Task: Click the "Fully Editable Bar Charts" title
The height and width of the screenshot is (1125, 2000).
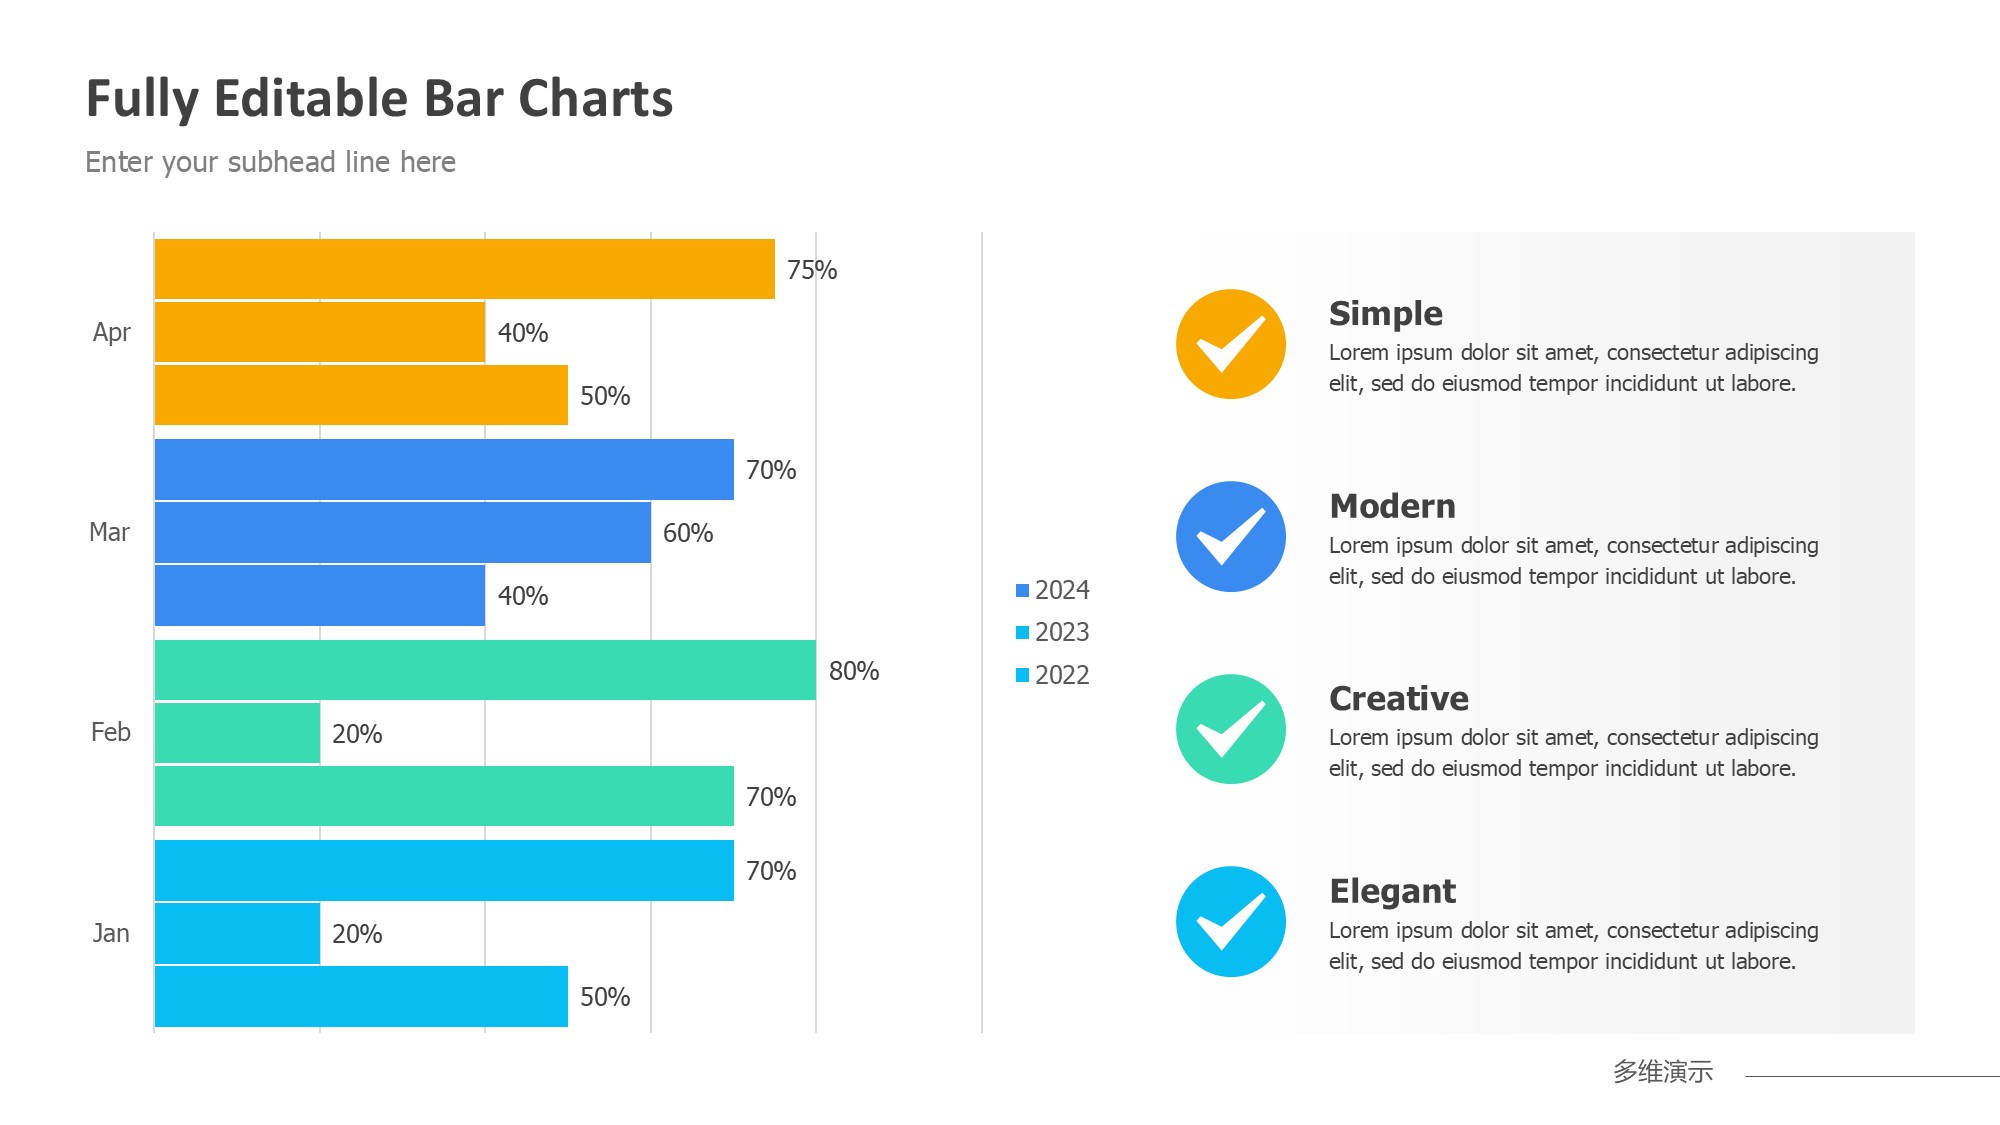Action: 379,99
